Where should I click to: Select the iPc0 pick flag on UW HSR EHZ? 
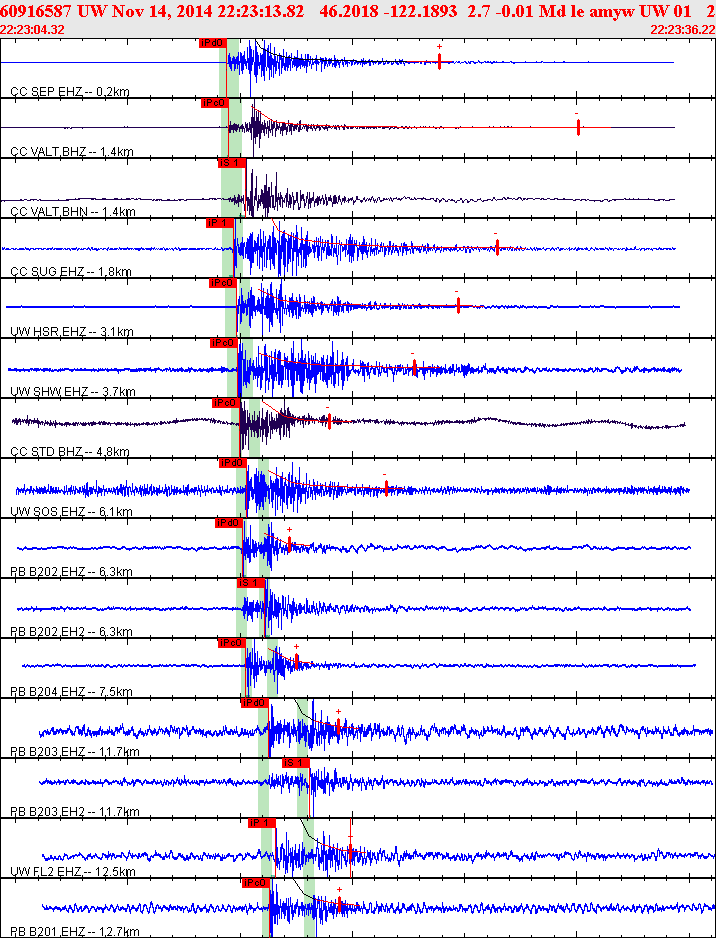pos(223,282)
